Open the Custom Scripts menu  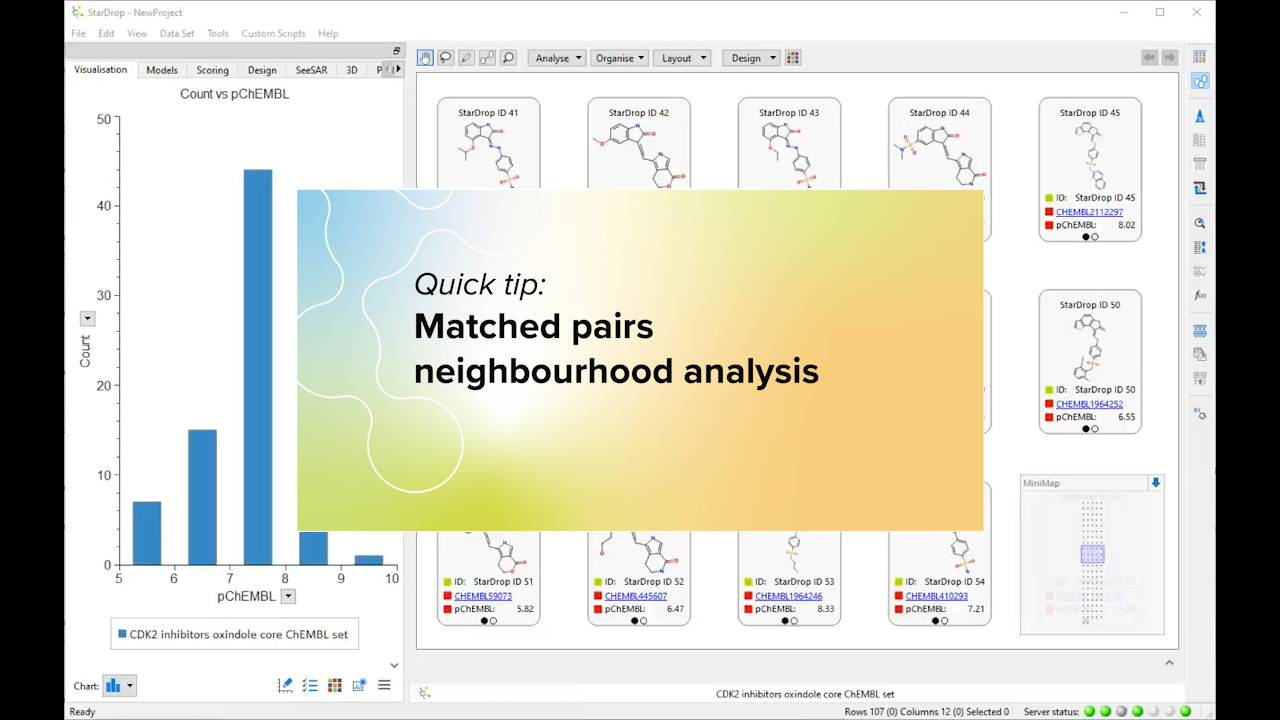tap(273, 33)
